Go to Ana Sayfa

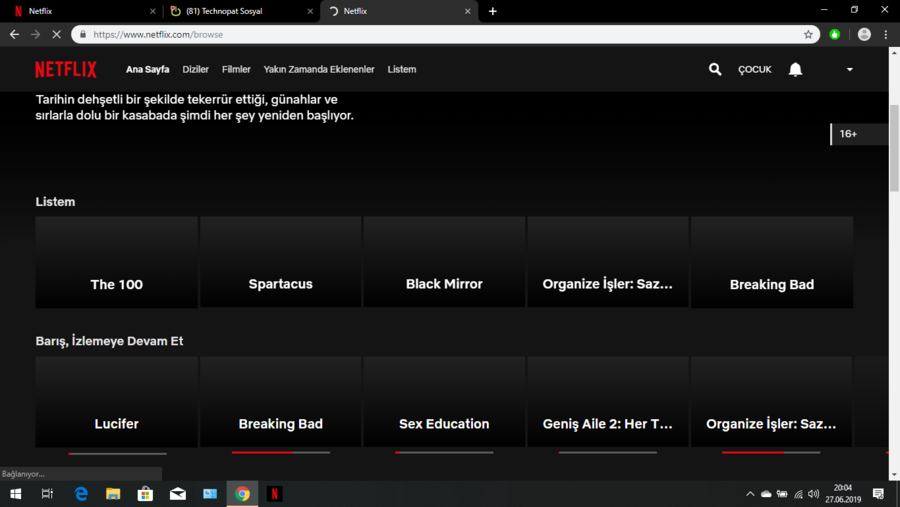click(x=148, y=69)
